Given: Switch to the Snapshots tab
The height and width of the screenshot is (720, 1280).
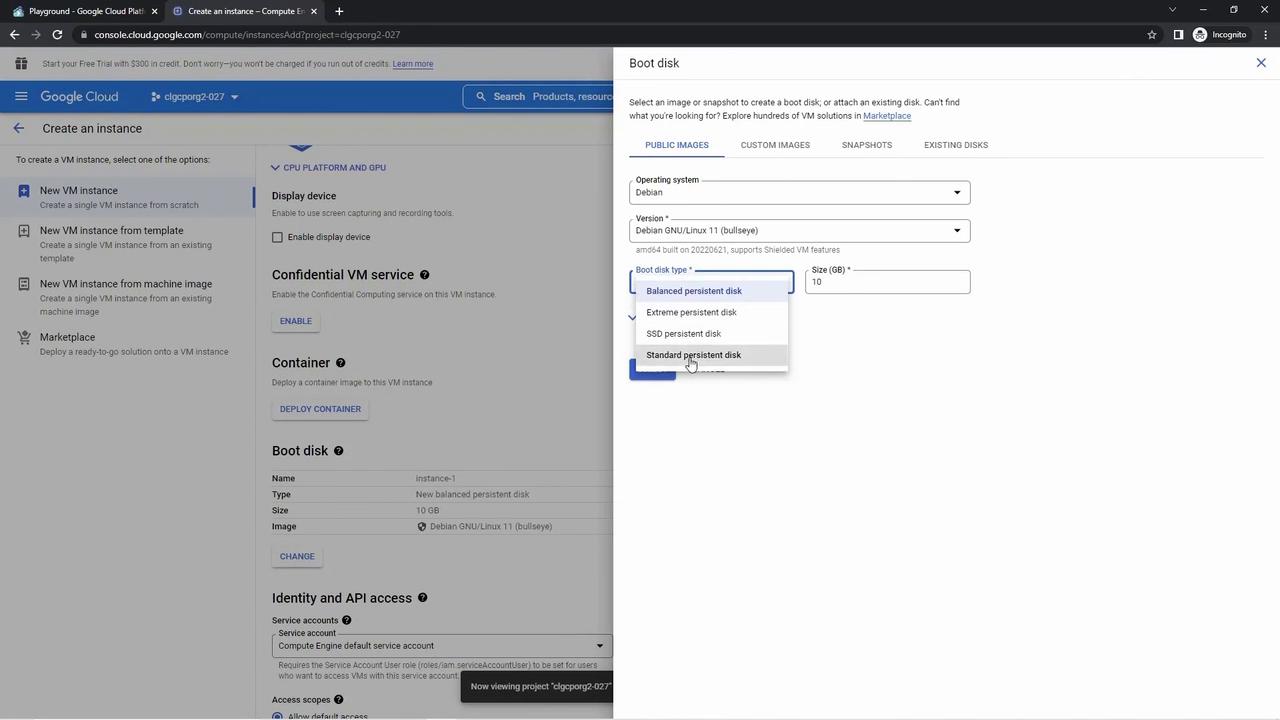Looking at the screenshot, I should pyautogui.click(x=867, y=145).
